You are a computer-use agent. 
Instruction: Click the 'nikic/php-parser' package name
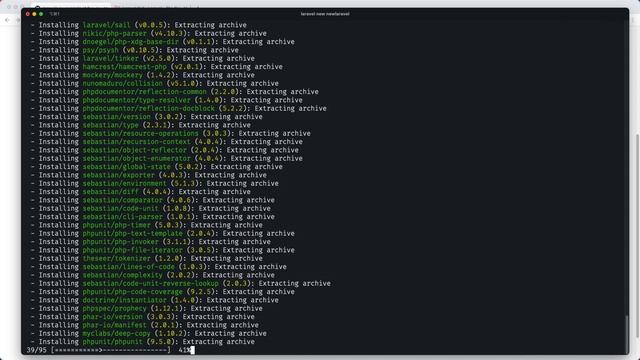[x=114, y=33]
